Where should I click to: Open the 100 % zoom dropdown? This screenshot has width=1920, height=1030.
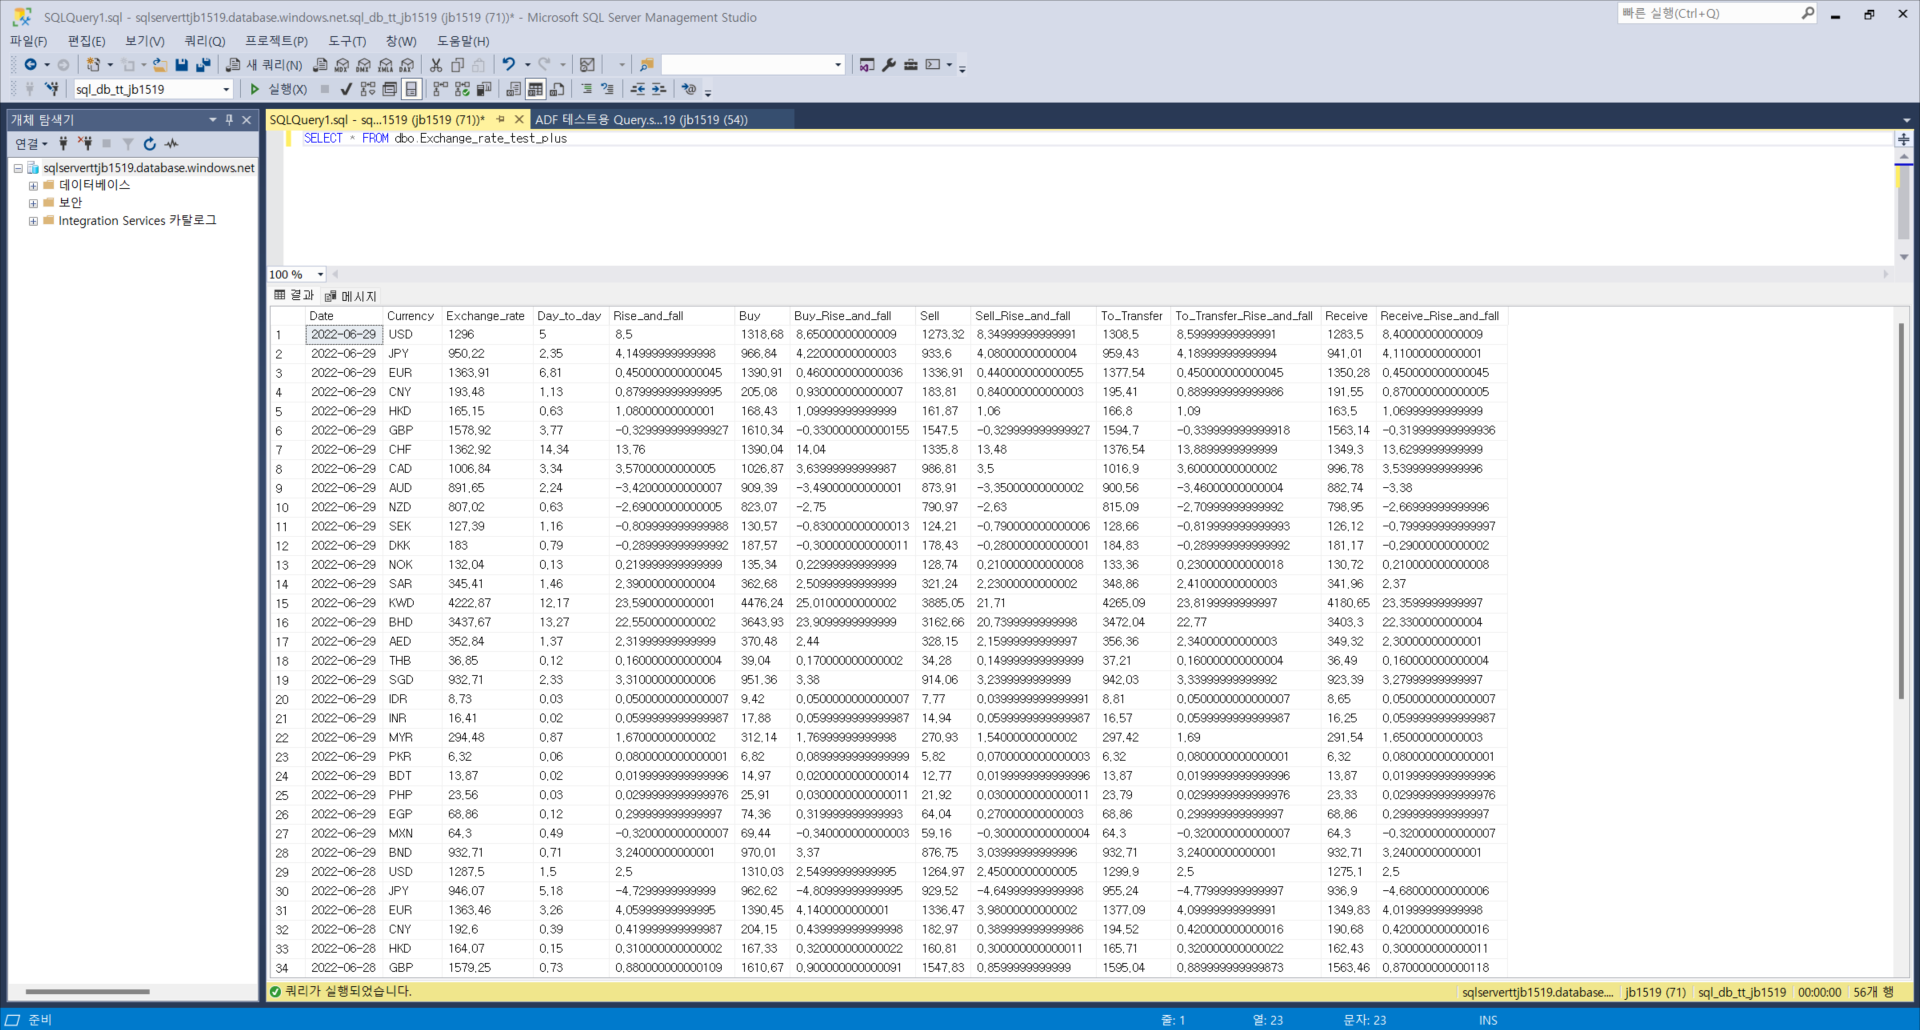point(320,275)
